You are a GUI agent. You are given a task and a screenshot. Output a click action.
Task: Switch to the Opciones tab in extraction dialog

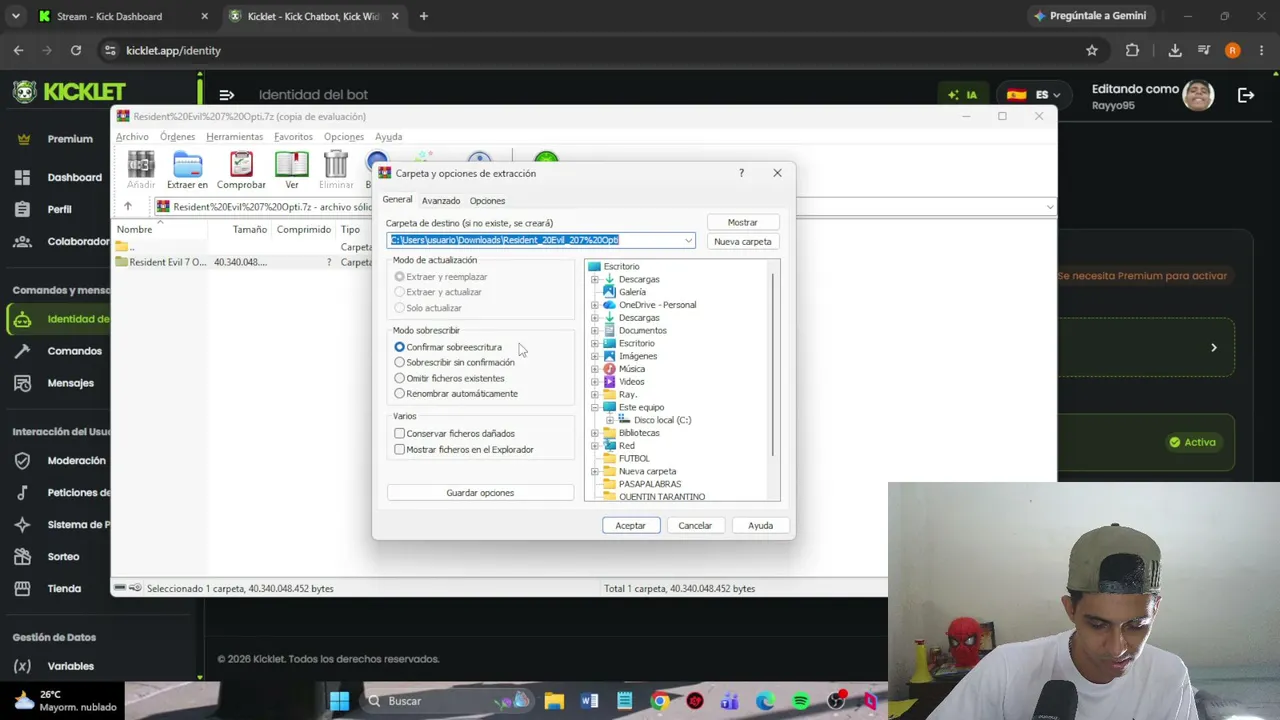(x=487, y=201)
